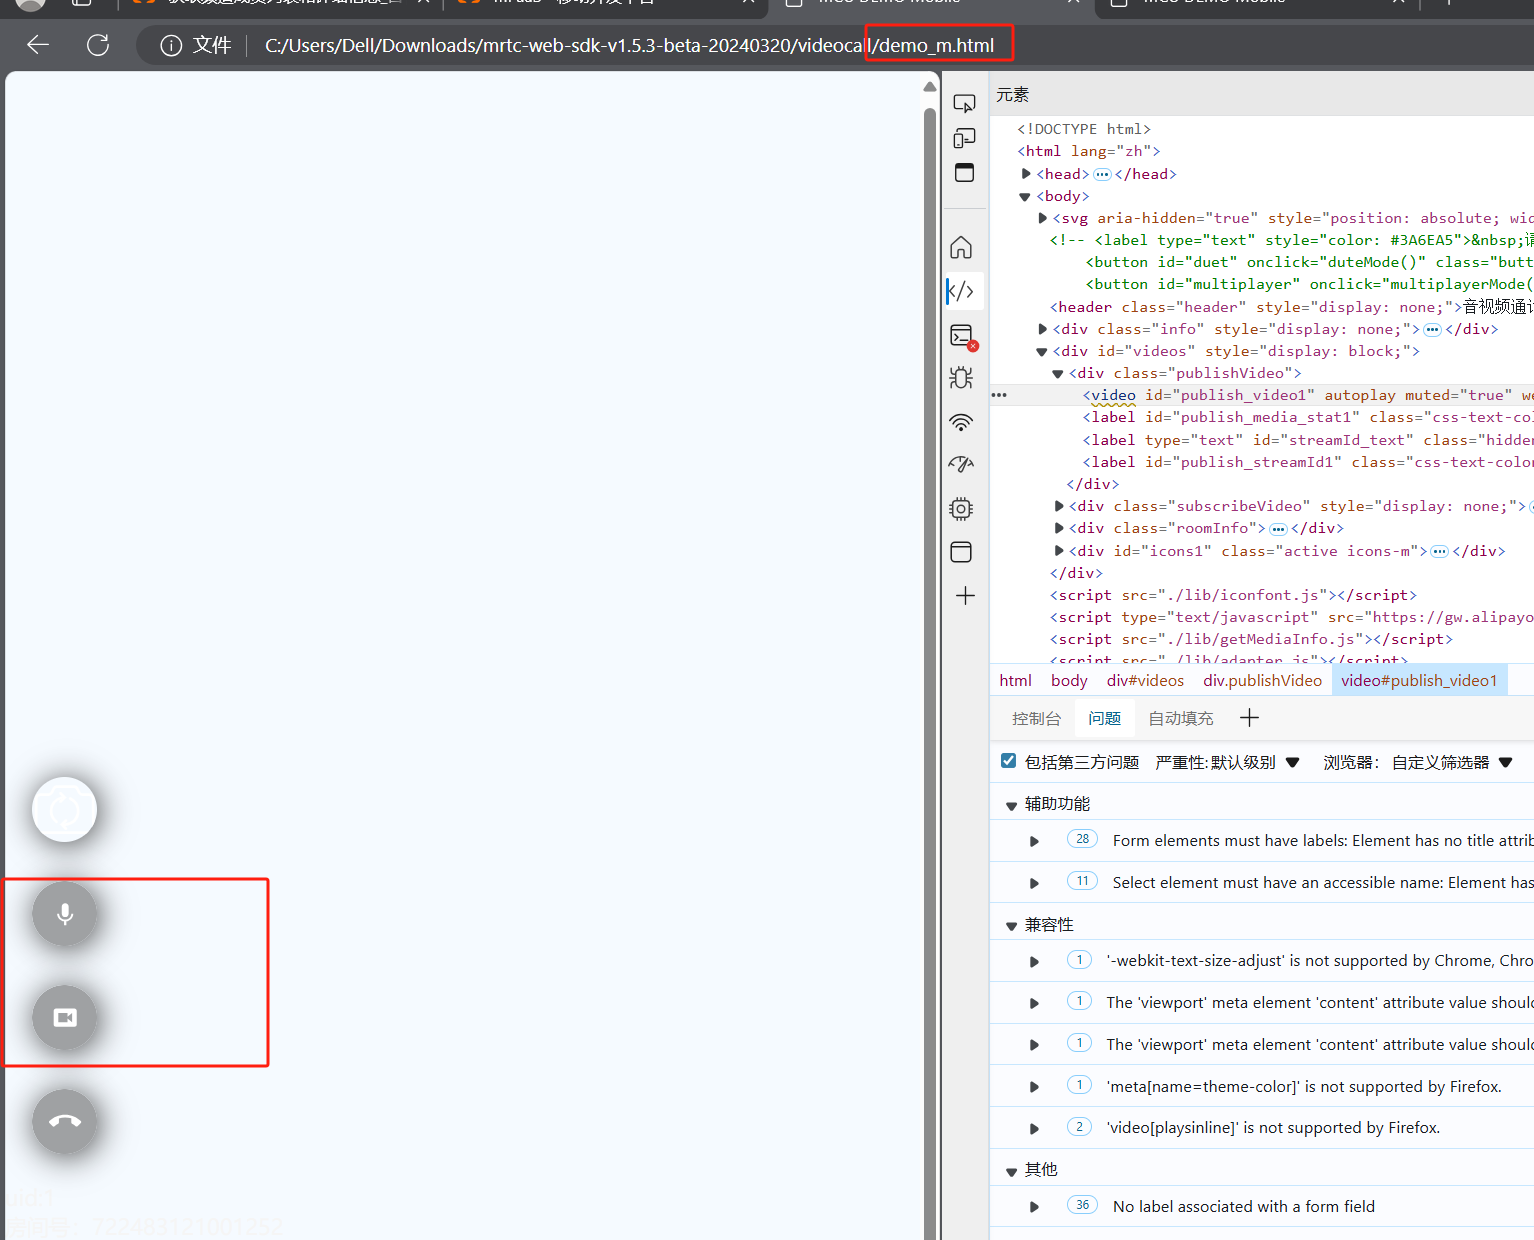
Task: Expand the roomInfo div node
Action: (1059, 528)
